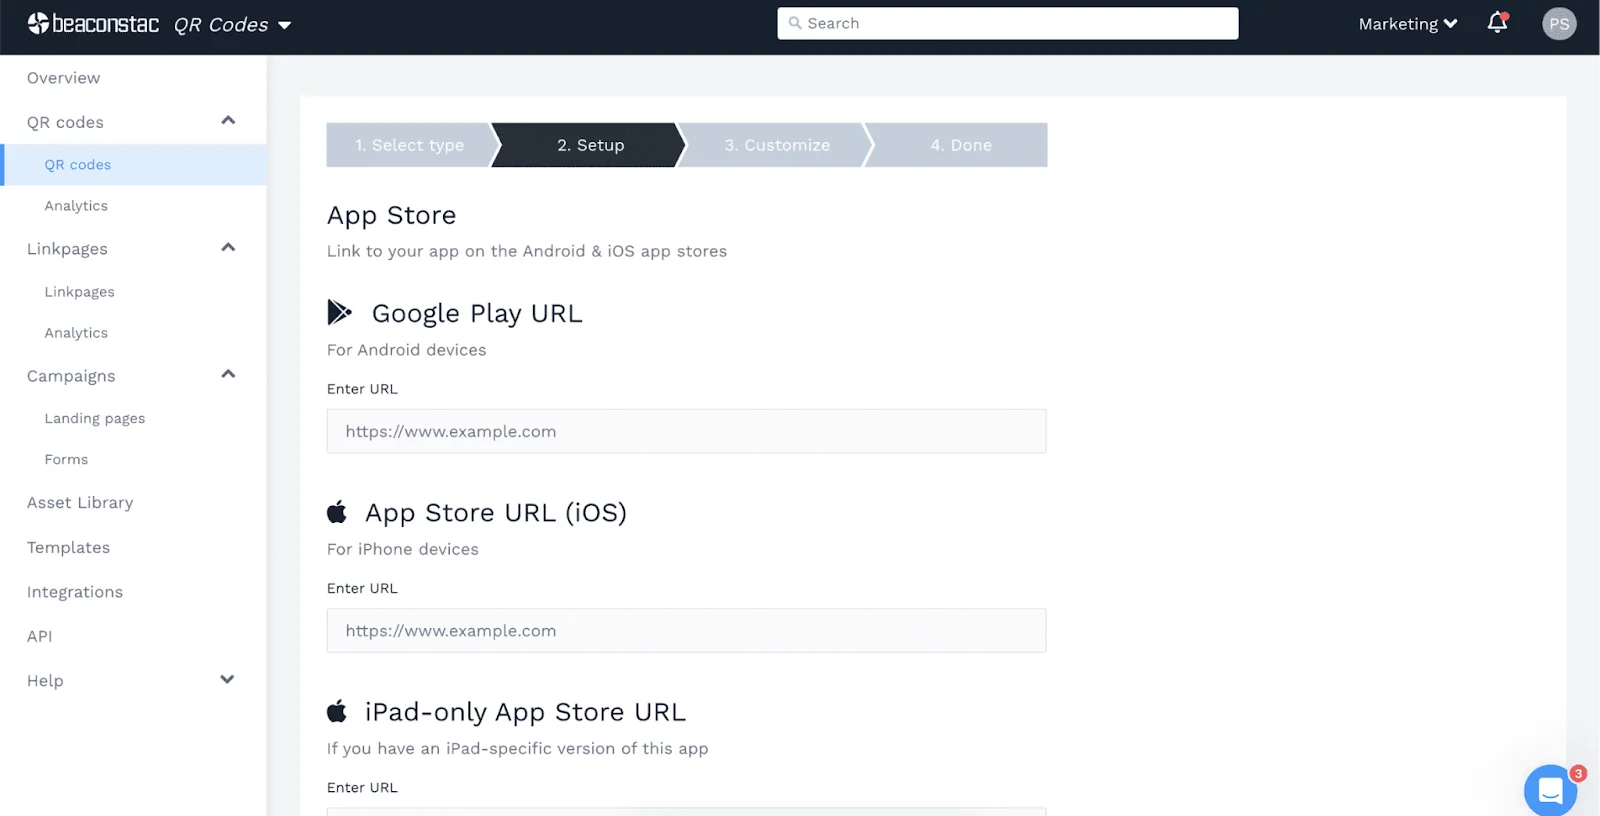The height and width of the screenshot is (816, 1600).
Task: Expand the Help sidebar section
Action: pos(227,680)
